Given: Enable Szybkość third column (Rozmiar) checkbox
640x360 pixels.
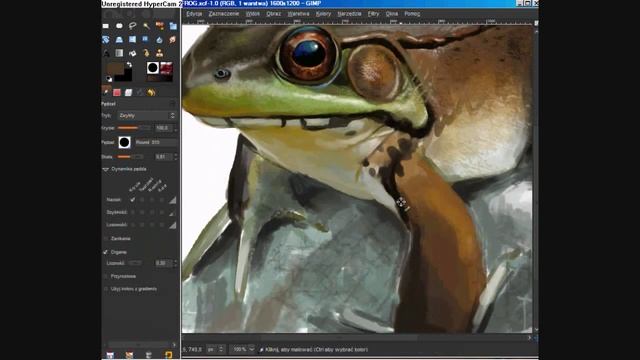Looking at the screenshot, I should pos(152,213).
